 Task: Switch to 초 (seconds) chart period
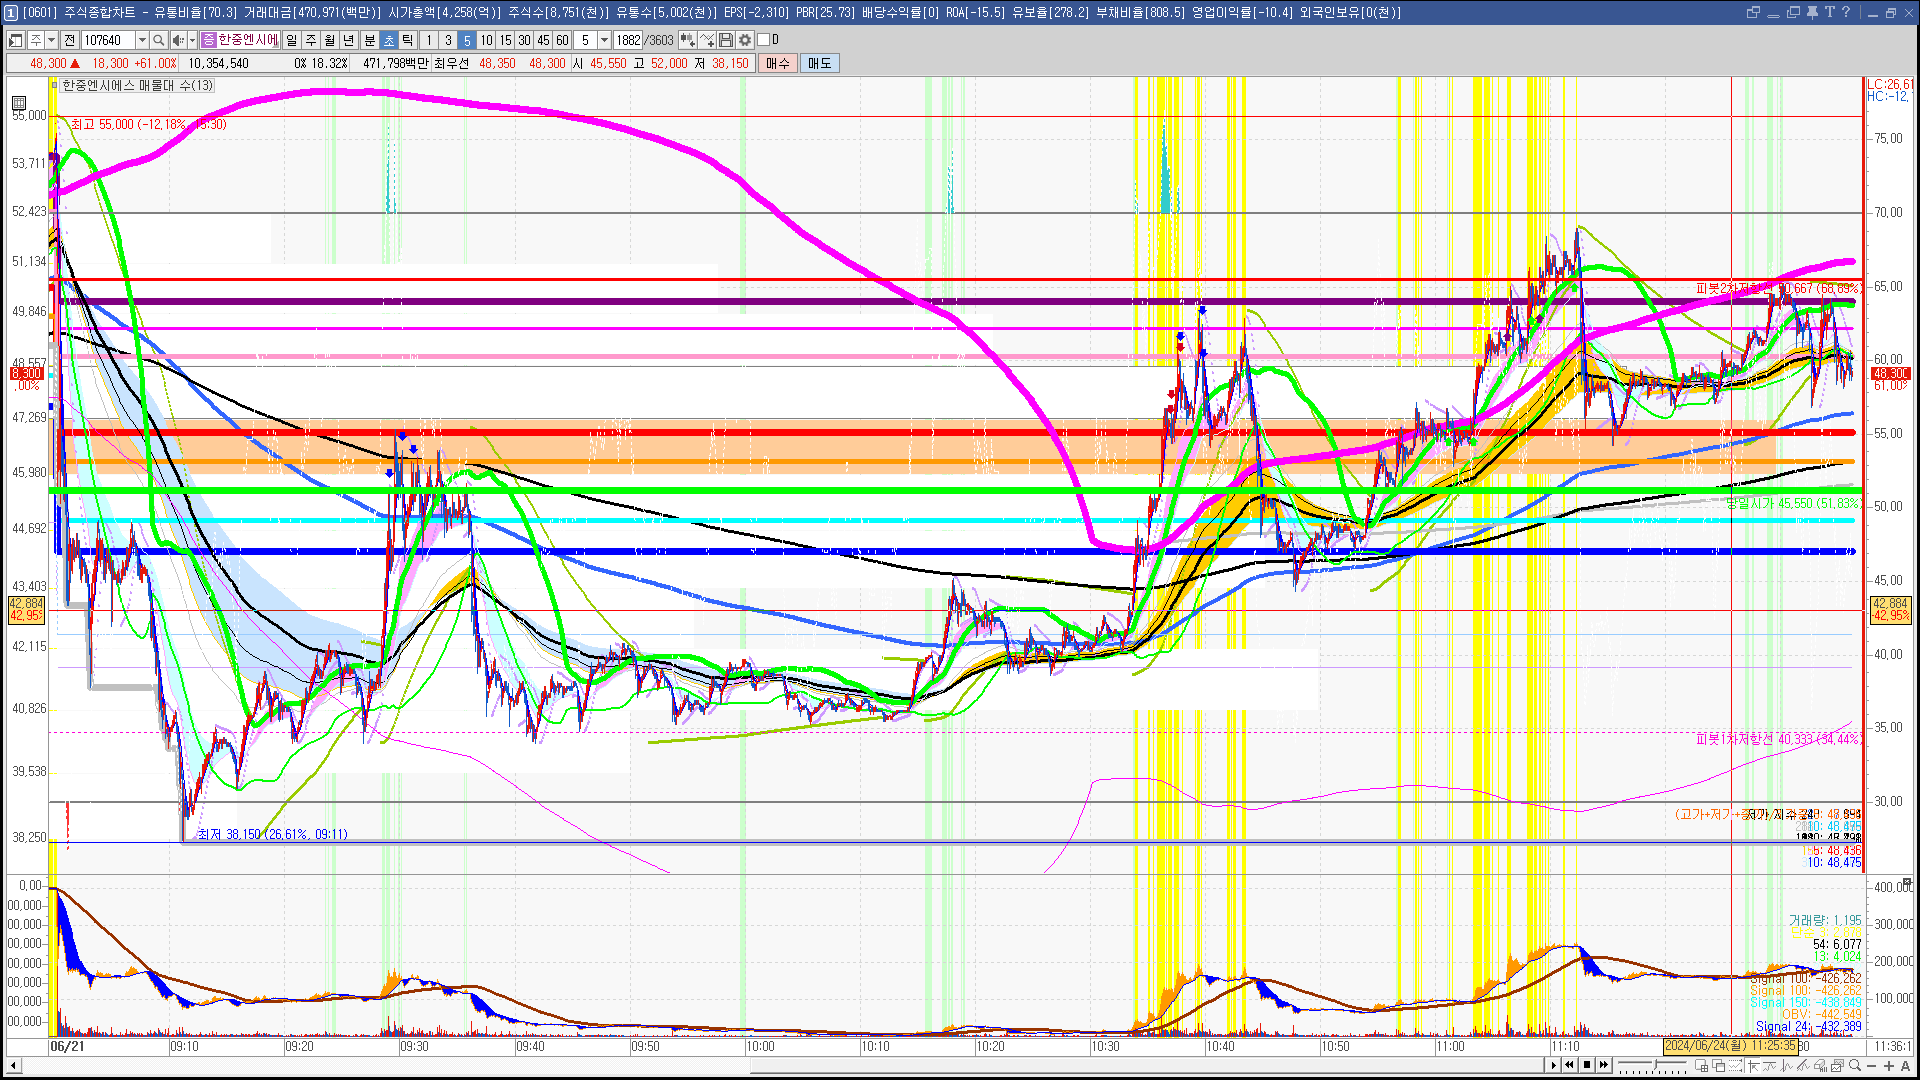click(x=389, y=40)
